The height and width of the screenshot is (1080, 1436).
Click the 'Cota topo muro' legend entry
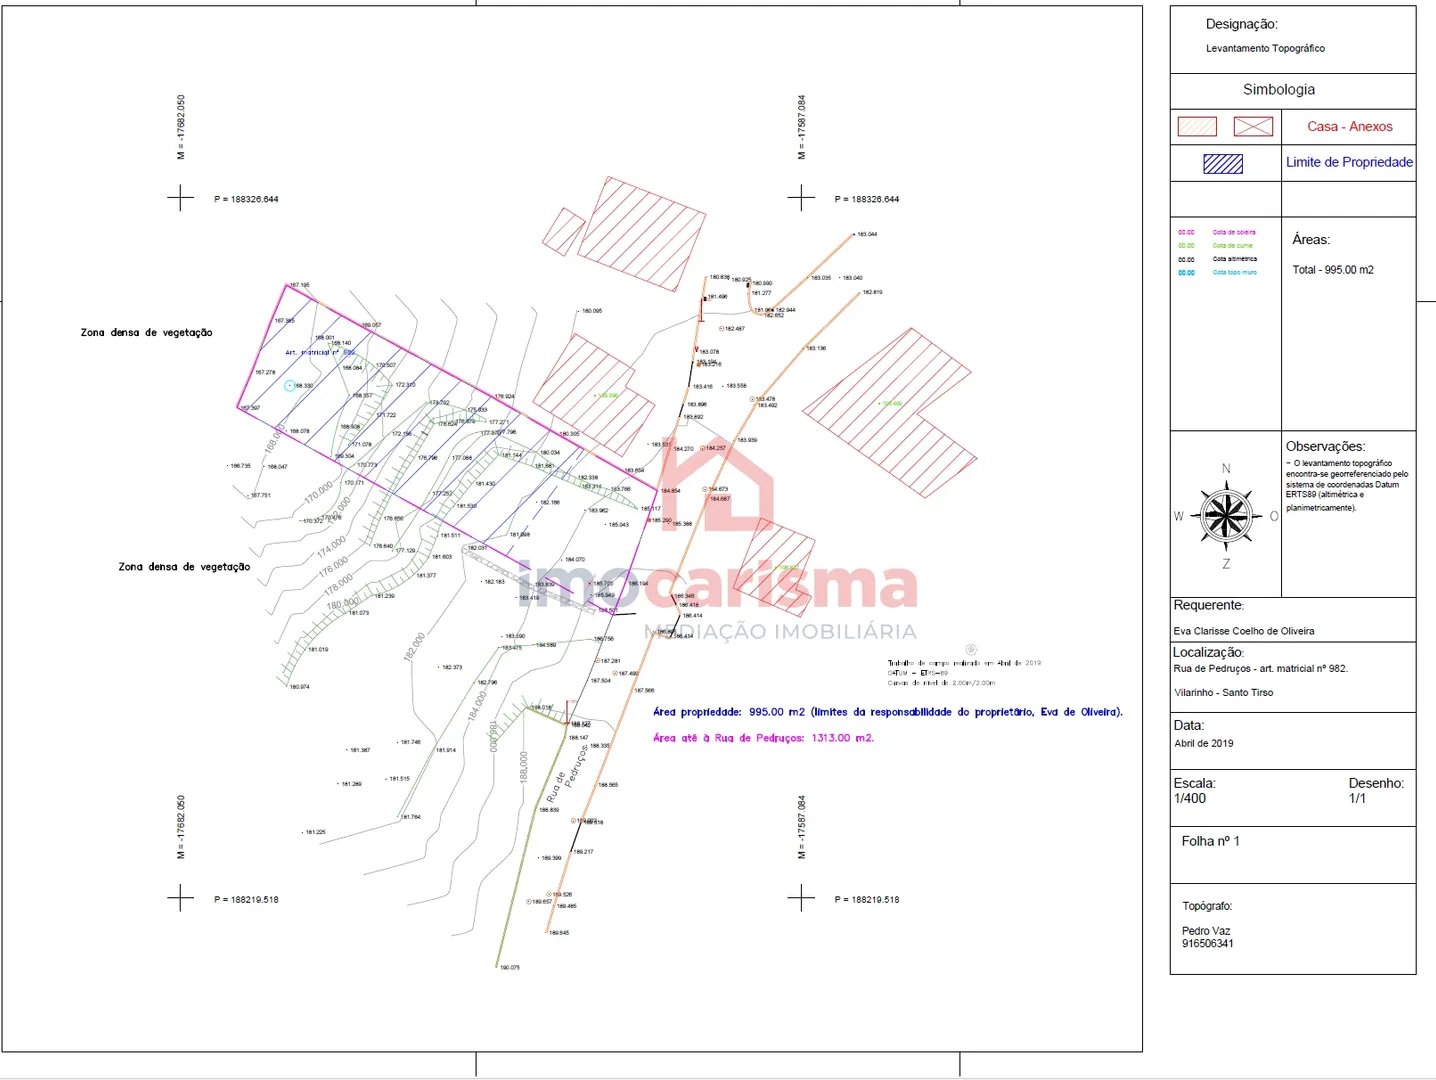pyautogui.click(x=1235, y=272)
